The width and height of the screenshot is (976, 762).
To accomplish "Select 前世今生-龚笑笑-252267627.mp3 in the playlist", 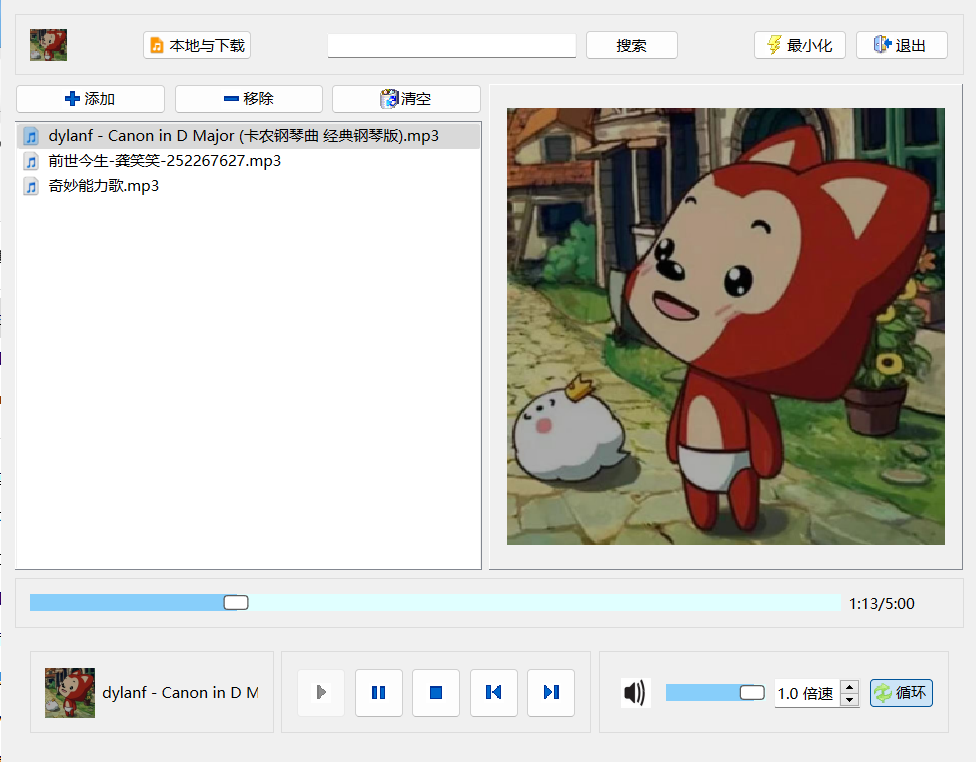I will point(248,161).
